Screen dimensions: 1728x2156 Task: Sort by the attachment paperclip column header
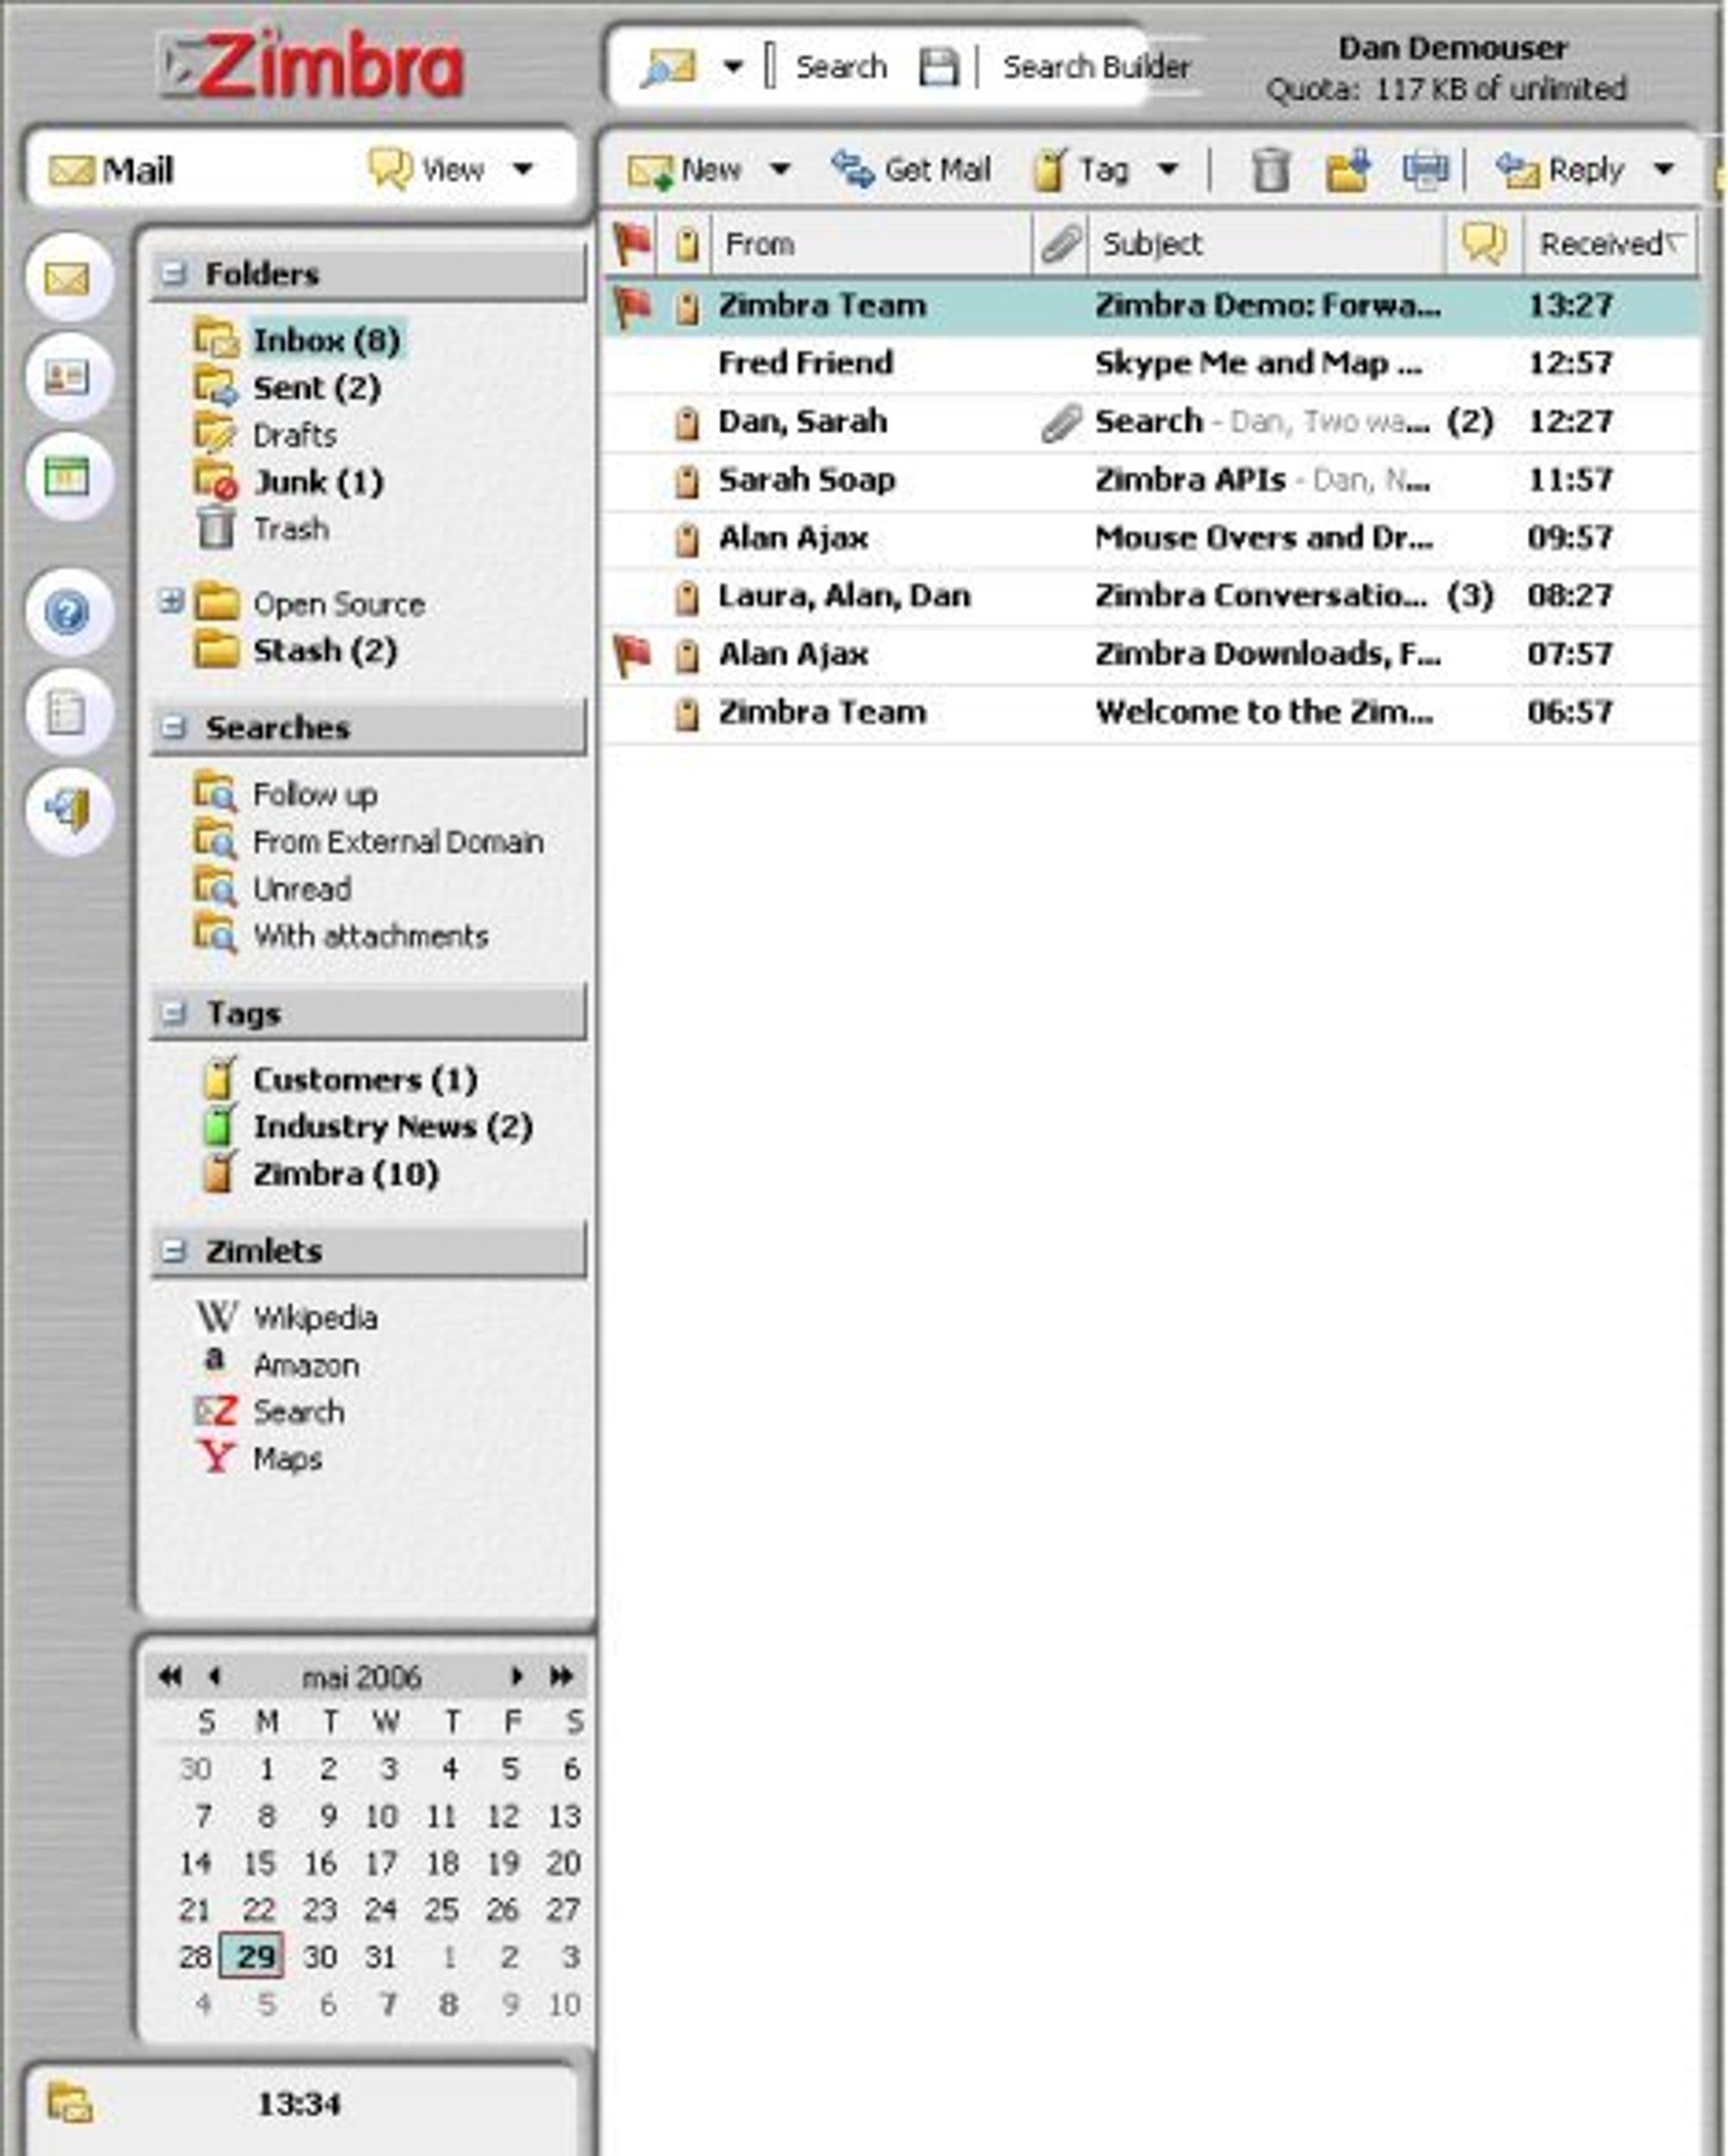[x=1061, y=243]
